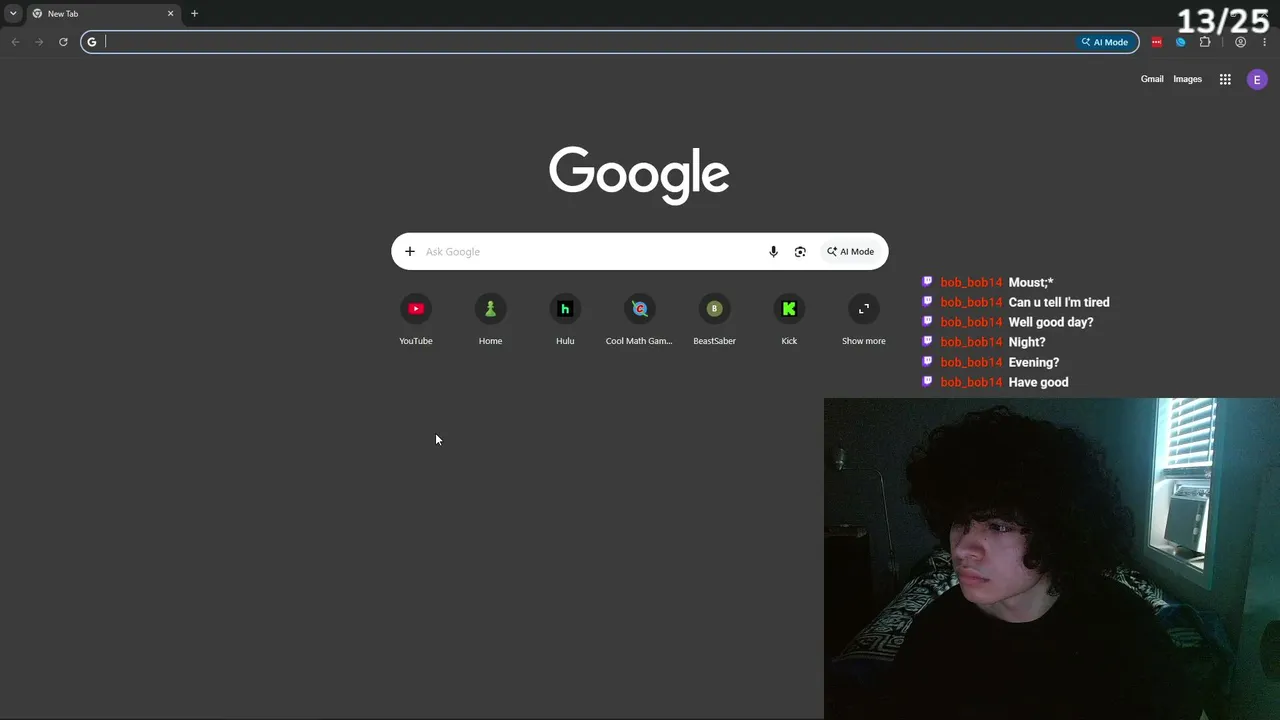Click the webcam video overlay
1280x720 pixels.
[x=1052, y=559]
